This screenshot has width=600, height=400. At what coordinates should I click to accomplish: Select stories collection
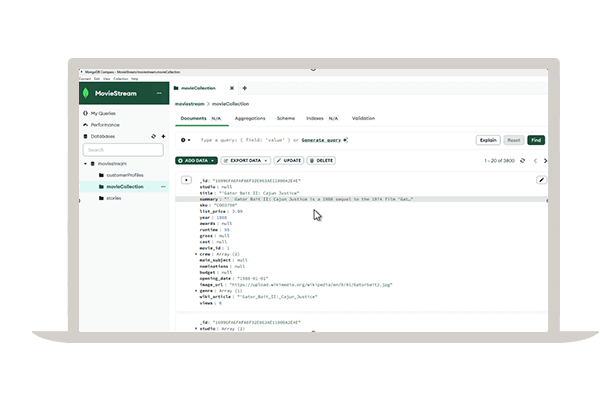coord(114,198)
